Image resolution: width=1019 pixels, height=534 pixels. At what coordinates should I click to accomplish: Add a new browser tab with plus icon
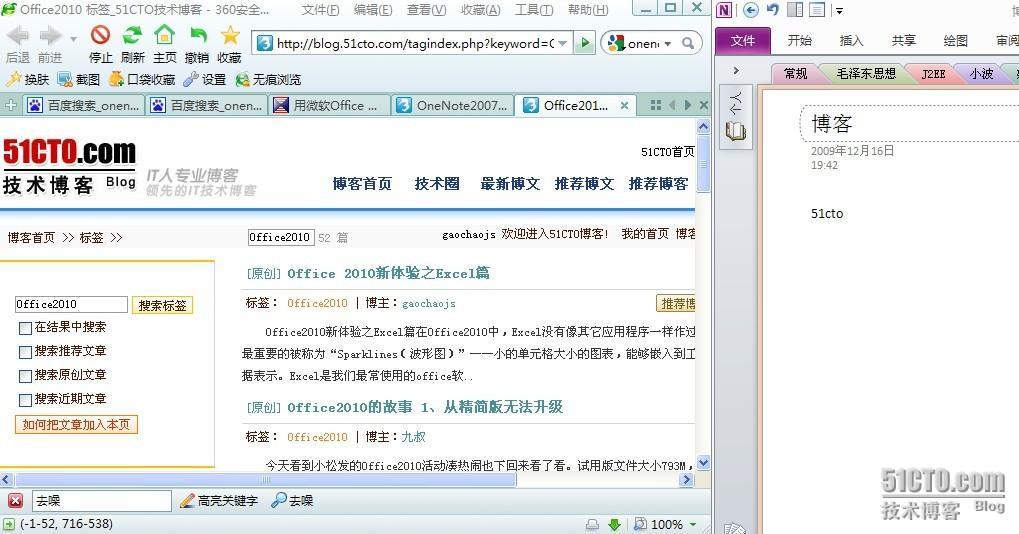click(10, 105)
